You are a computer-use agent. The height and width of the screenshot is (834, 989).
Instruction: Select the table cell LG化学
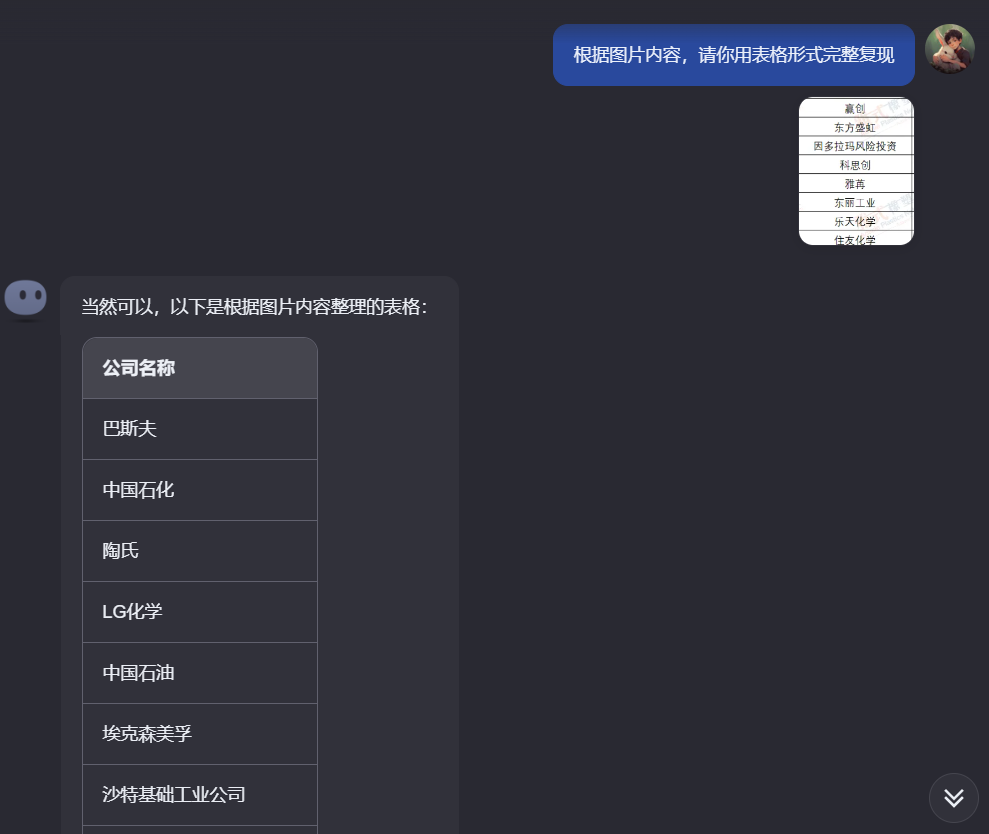pyautogui.click(x=200, y=612)
